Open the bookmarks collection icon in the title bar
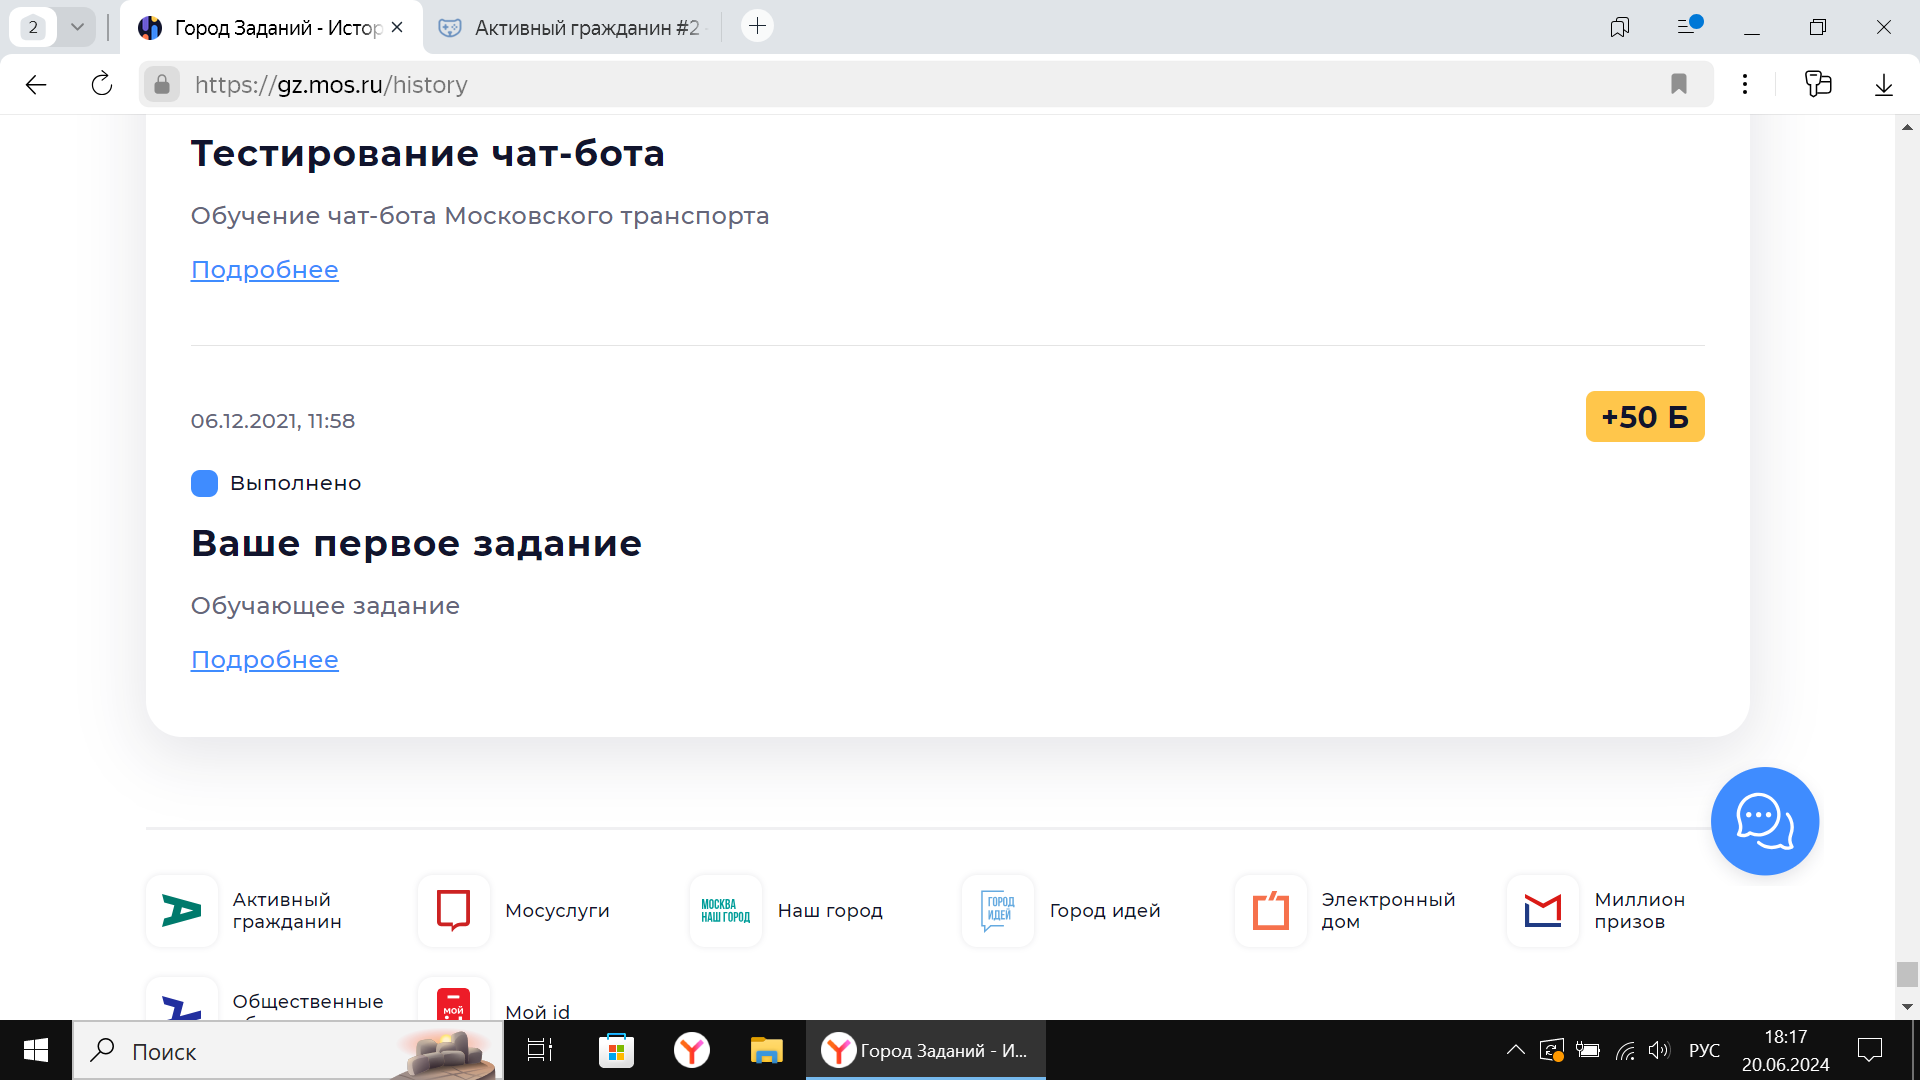 coord(1620,27)
